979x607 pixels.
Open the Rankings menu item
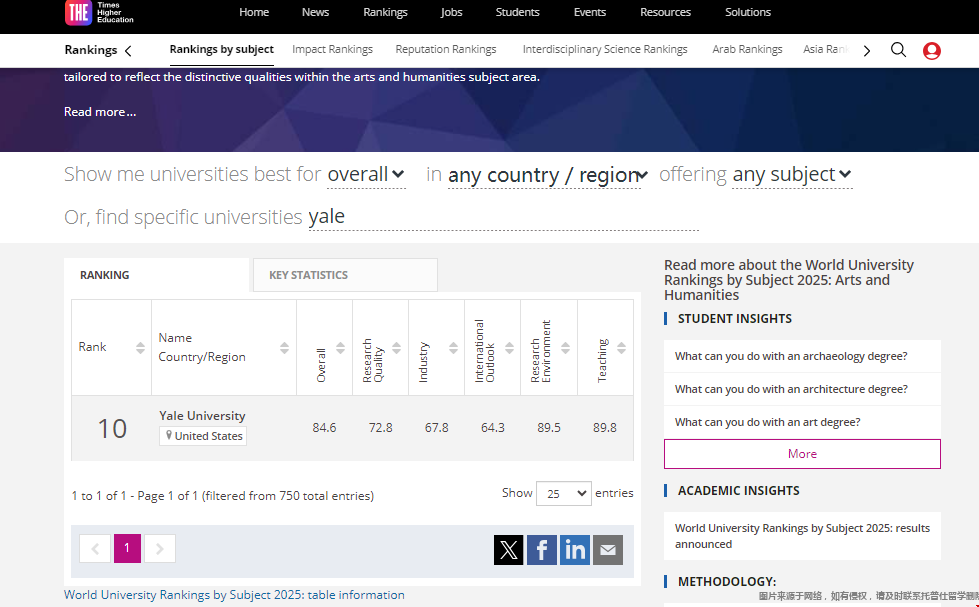tap(385, 12)
